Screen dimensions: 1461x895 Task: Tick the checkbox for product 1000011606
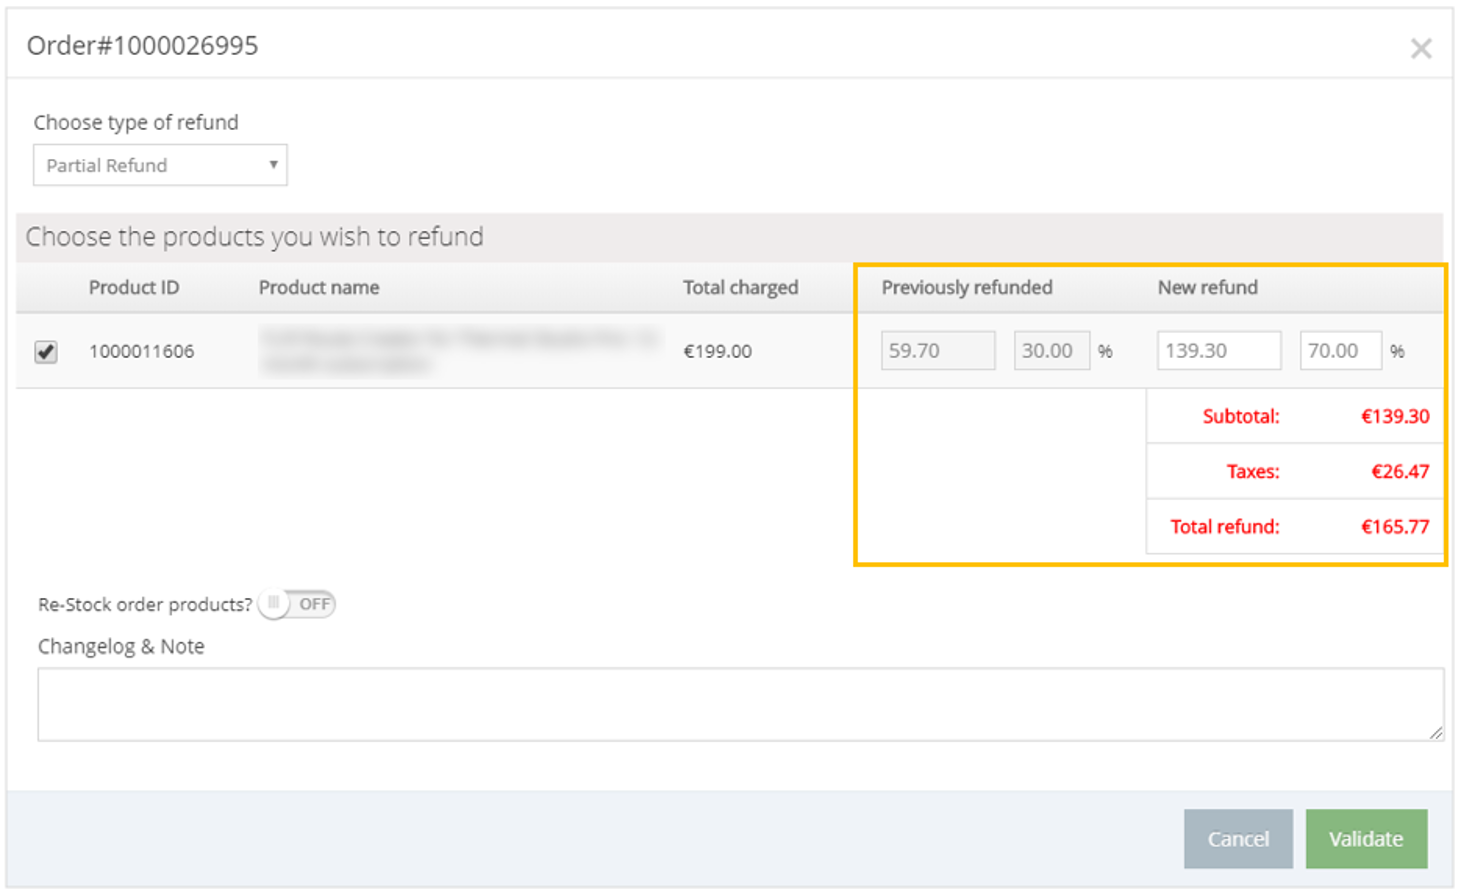tap(46, 352)
